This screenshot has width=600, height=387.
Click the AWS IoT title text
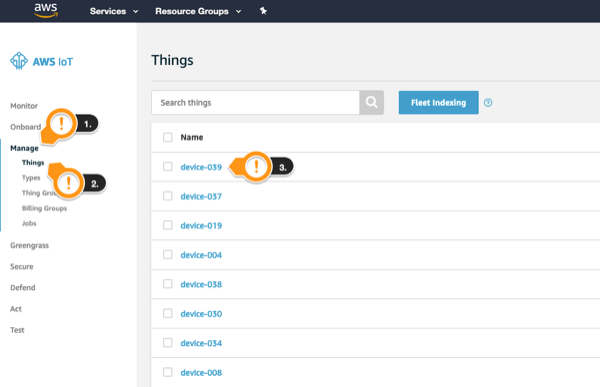53,62
